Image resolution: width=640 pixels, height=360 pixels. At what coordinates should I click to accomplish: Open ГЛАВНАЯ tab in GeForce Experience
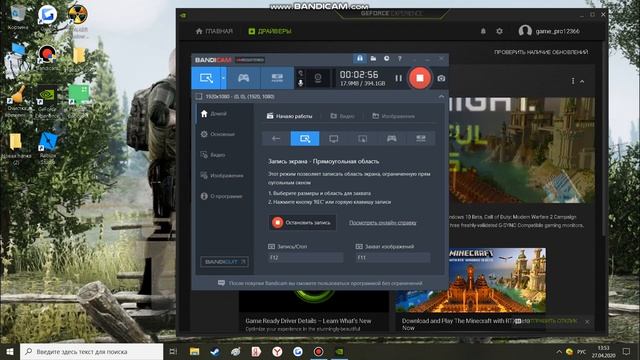click(x=214, y=31)
